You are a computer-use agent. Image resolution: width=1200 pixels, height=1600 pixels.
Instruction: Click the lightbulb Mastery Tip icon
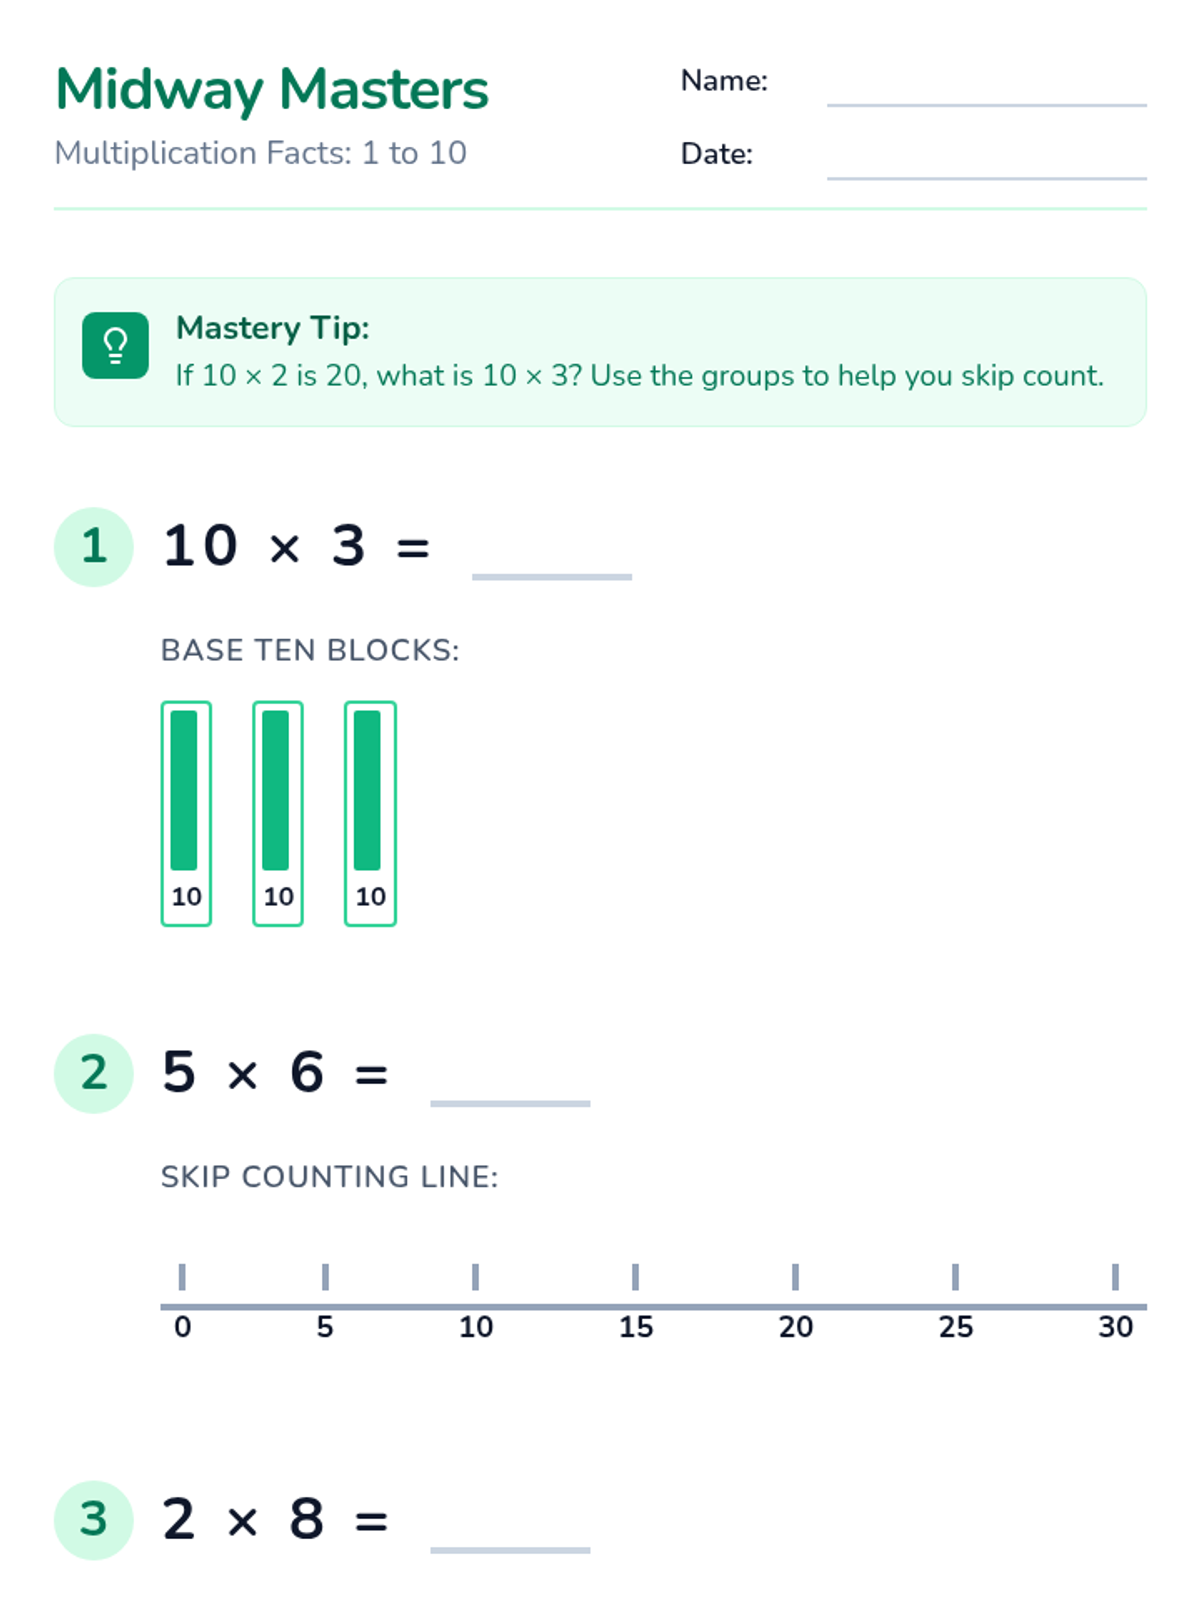[115, 346]
